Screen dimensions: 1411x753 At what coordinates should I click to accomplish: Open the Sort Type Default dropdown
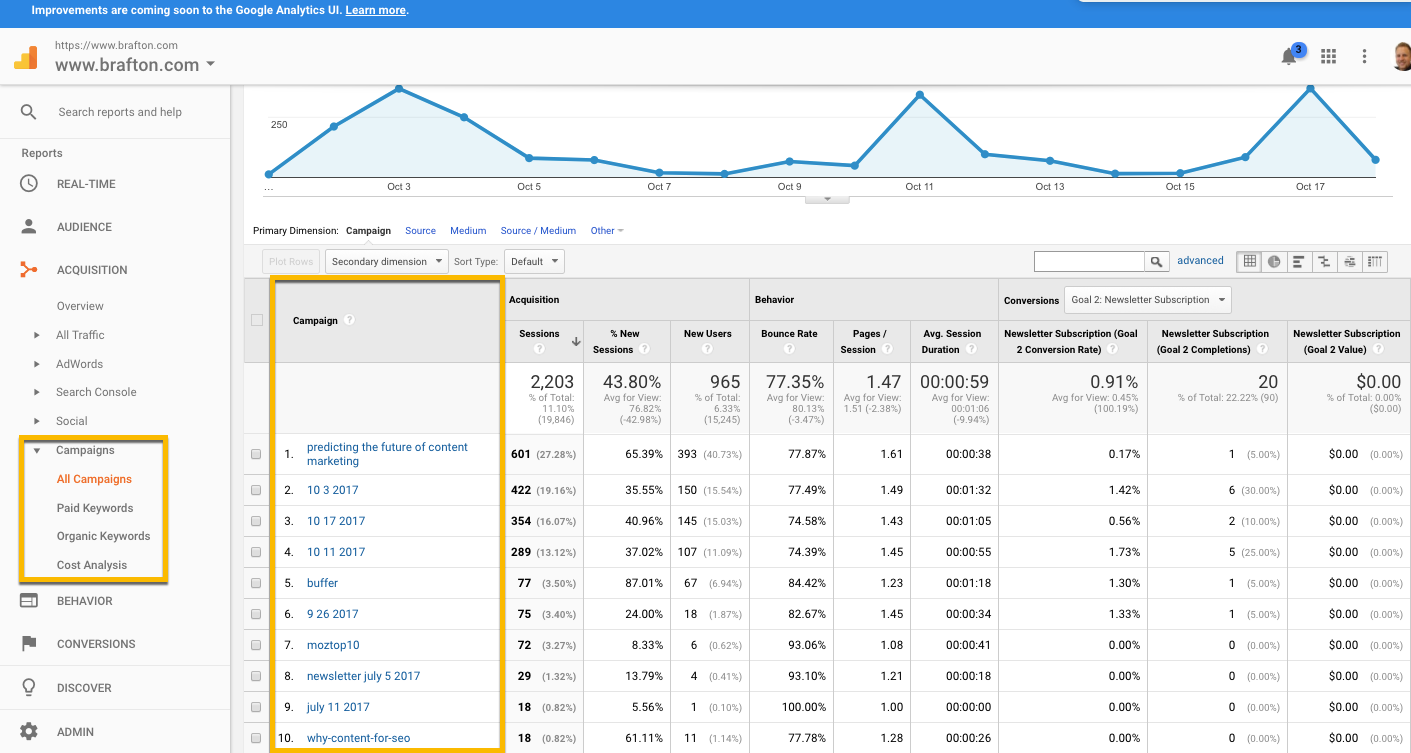534,262
